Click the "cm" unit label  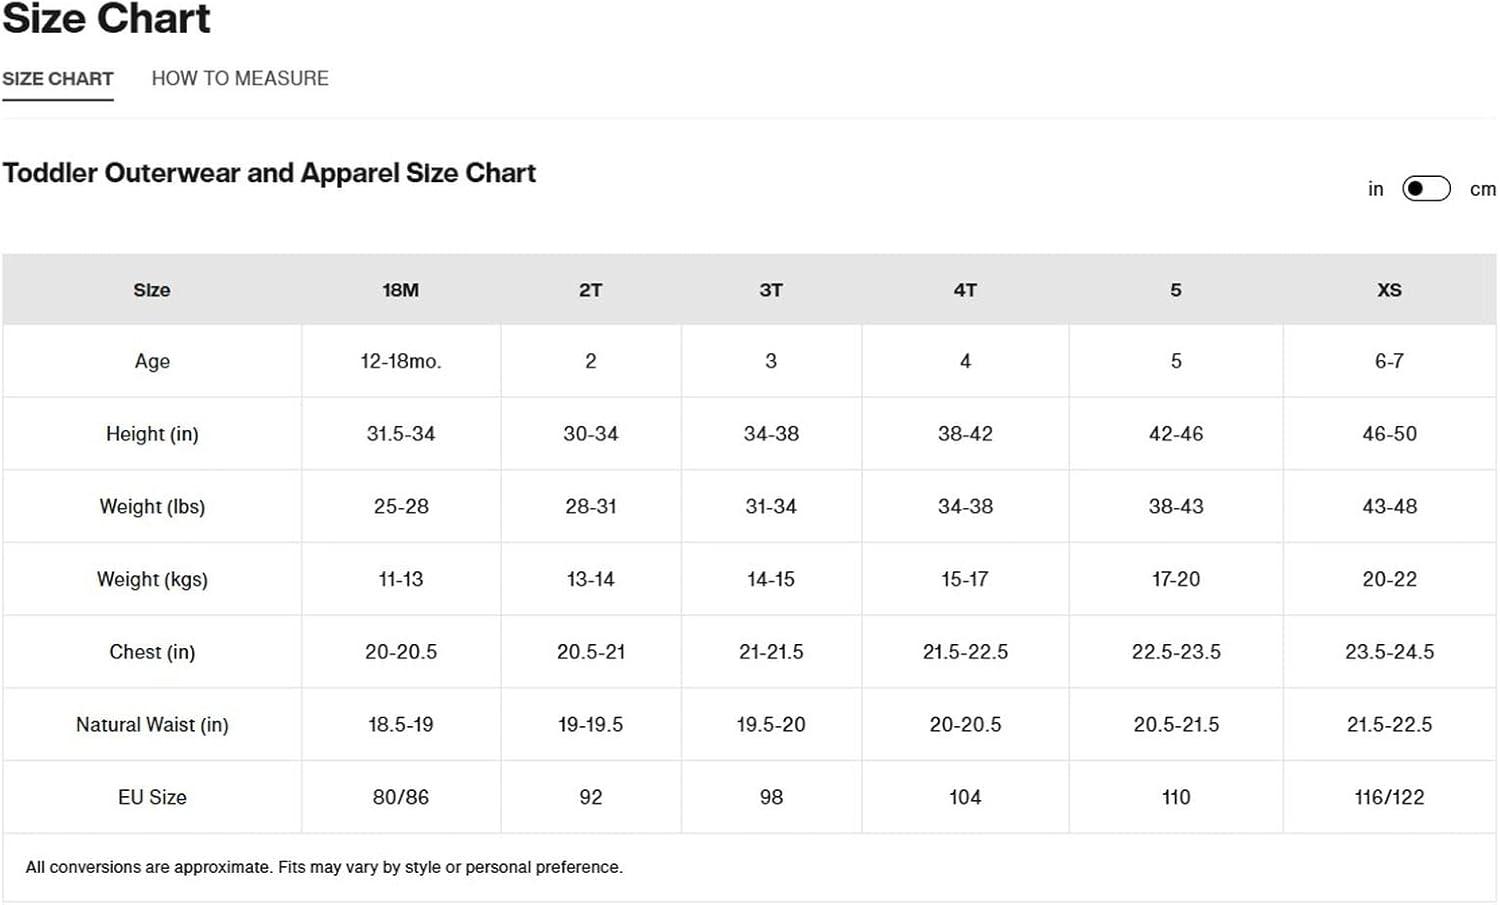pyautogui.click(x=1482, y=189)
